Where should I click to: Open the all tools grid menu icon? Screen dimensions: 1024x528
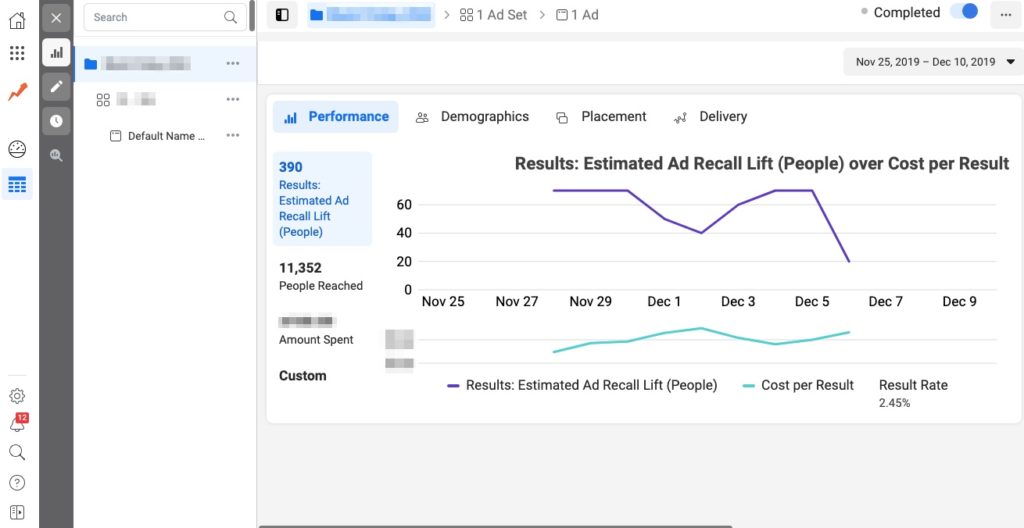tap(17, 53)
